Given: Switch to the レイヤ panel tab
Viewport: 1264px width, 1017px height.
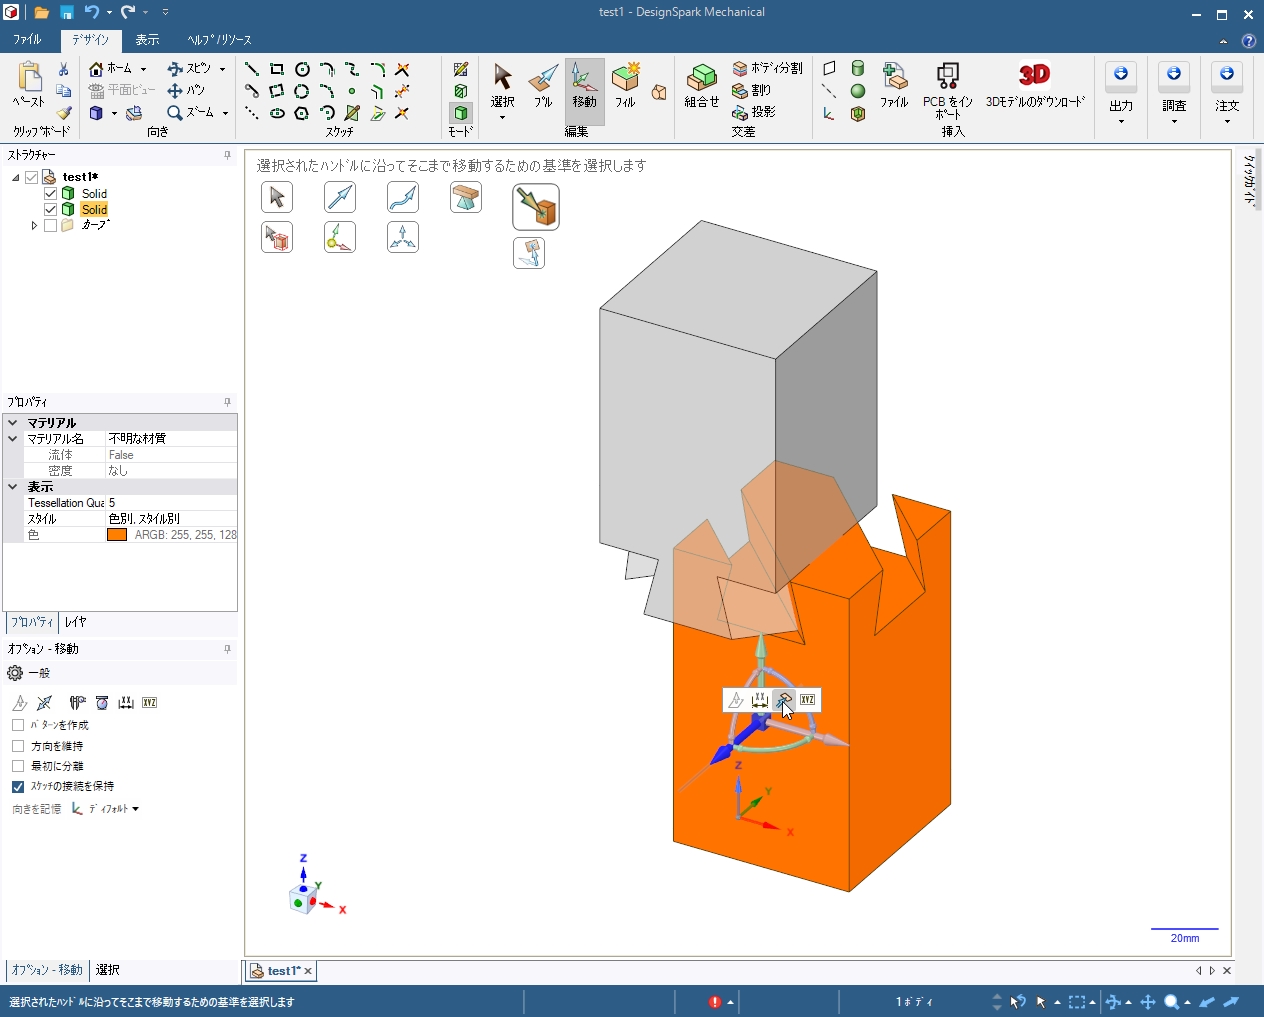Looking at the screenshot, I should (x=75, y=622).
